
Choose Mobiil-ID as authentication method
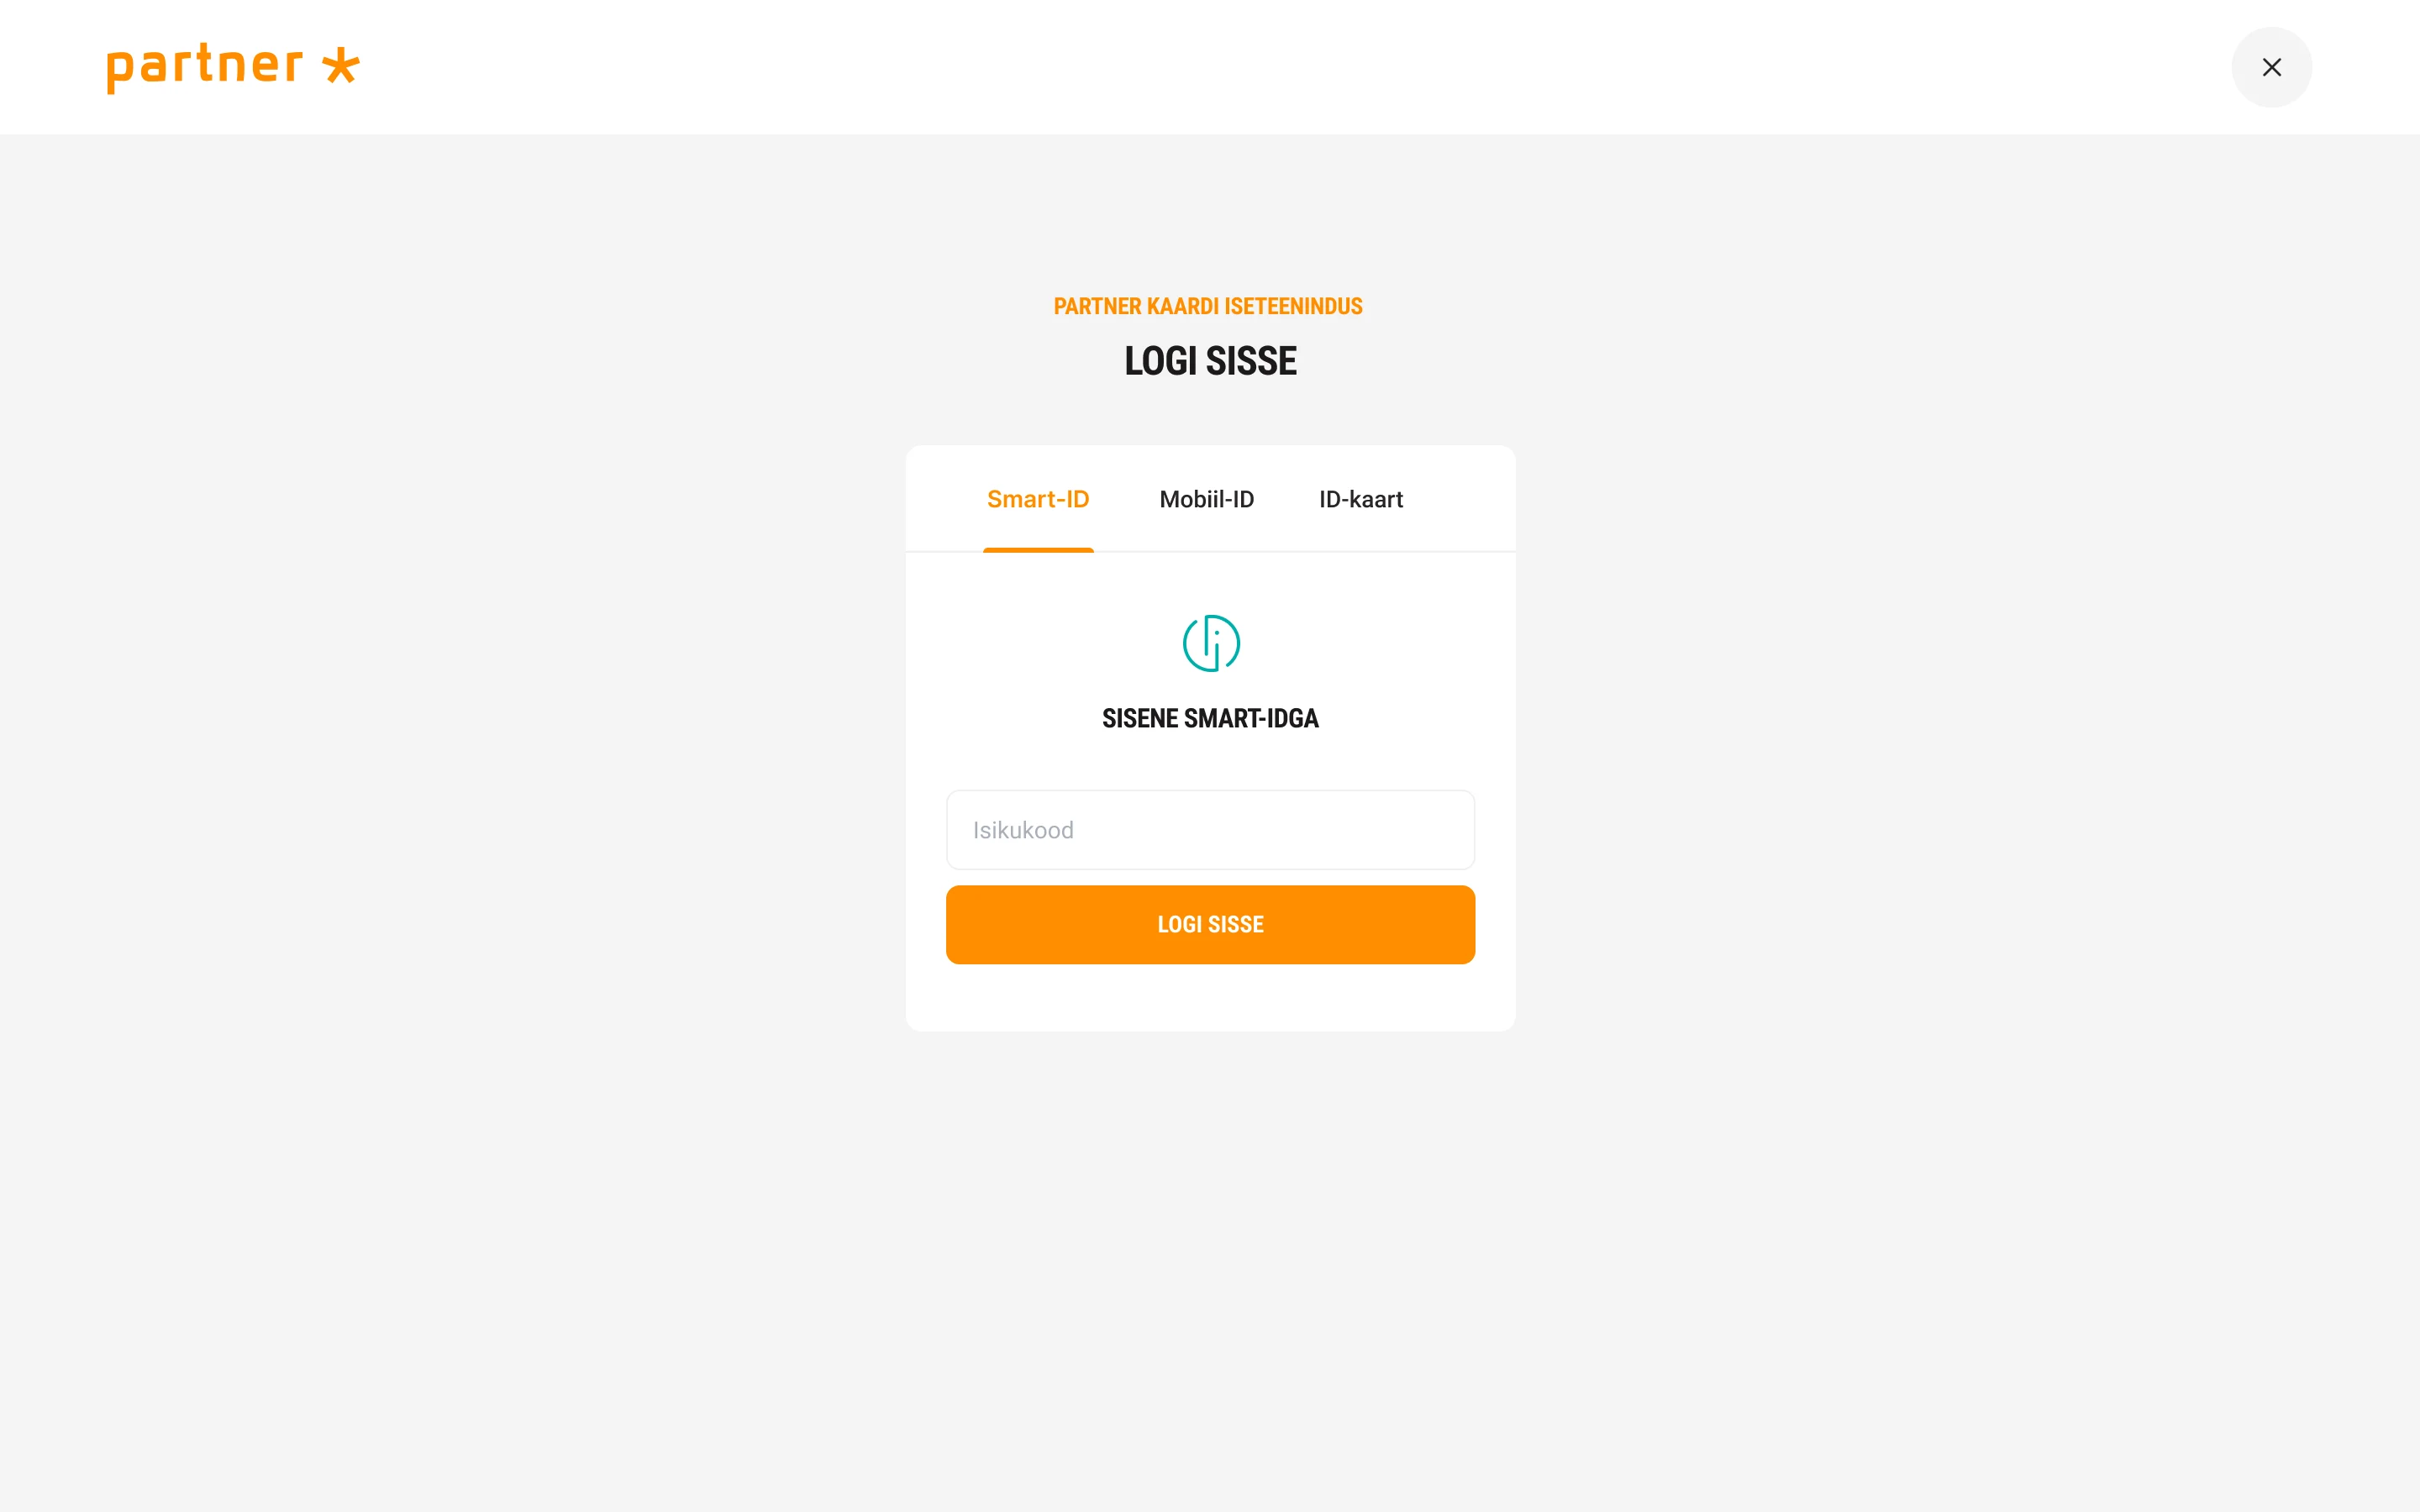(1206, 499)
